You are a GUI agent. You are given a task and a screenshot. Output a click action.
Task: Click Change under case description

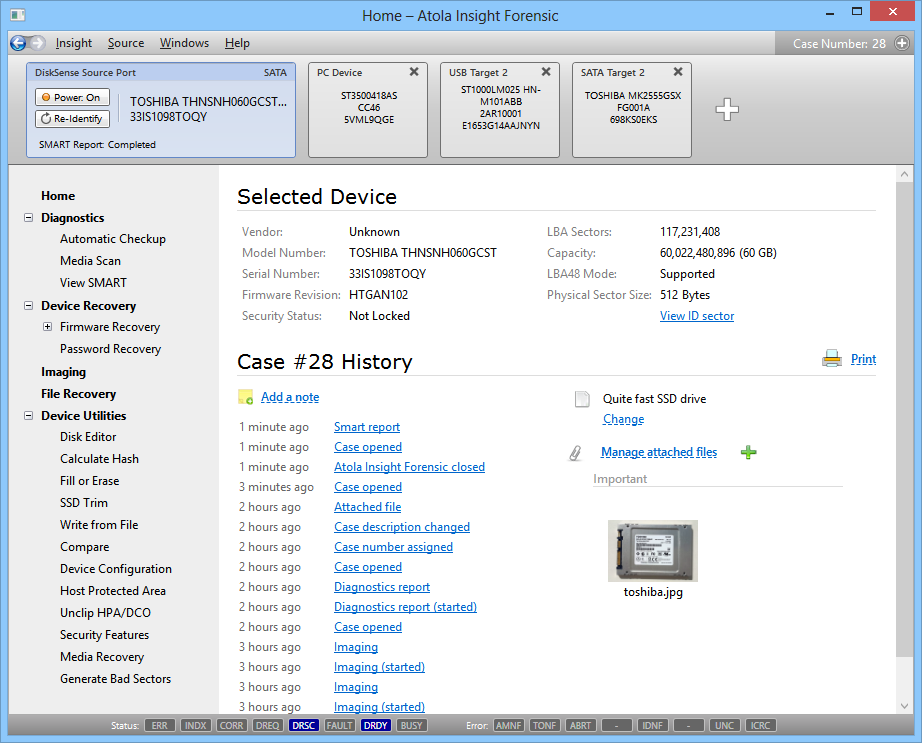[623, 419]
